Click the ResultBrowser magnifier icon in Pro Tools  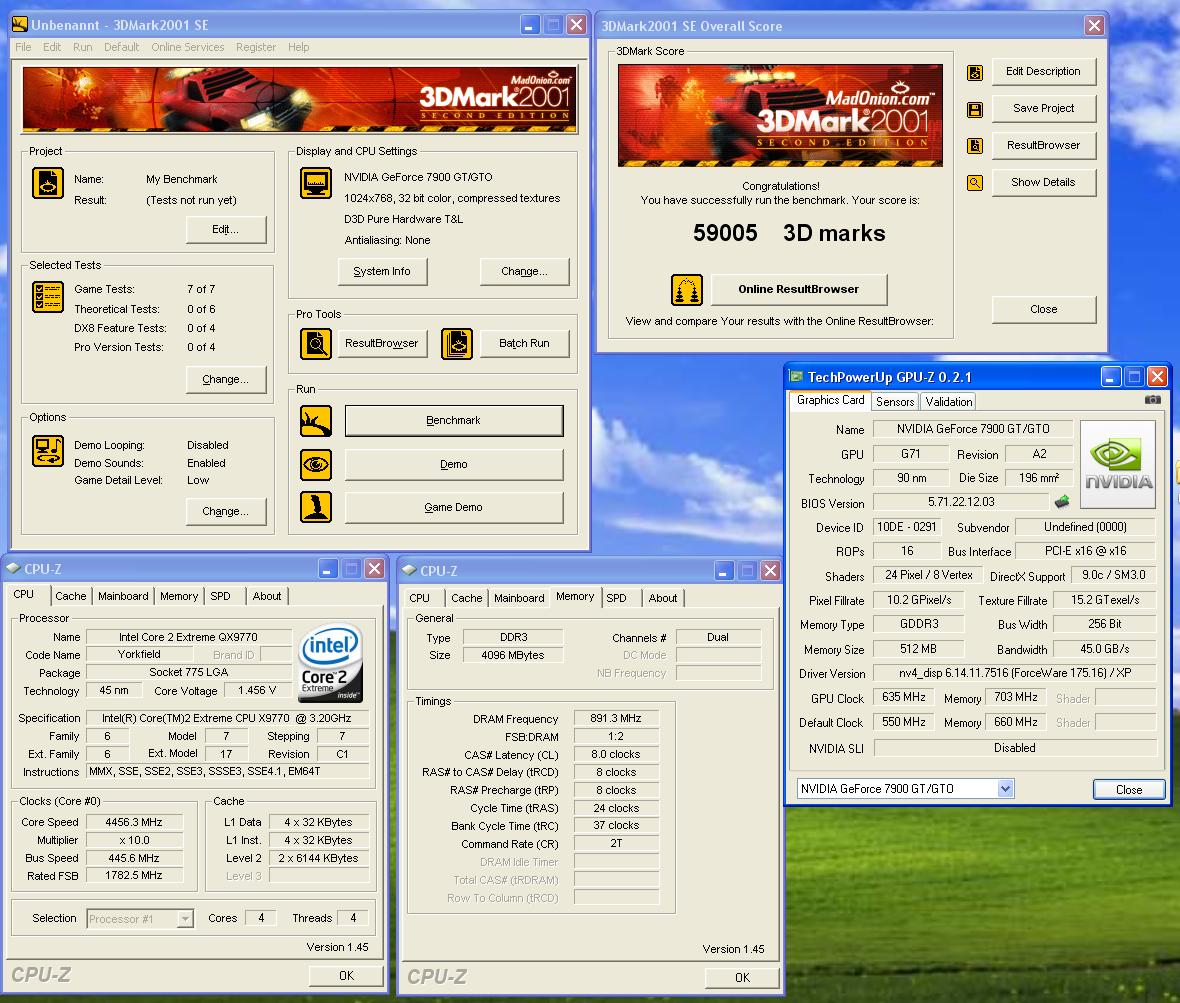click(x=315, y=344)
